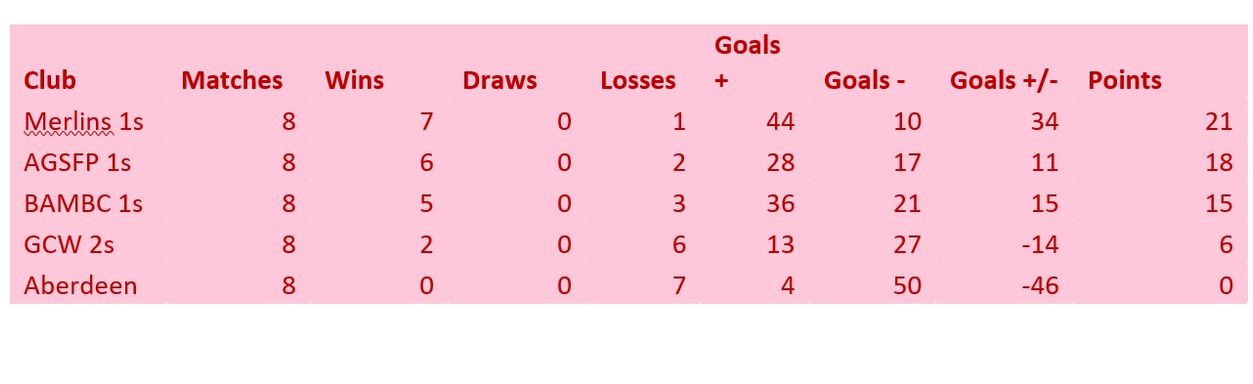
Task: Click the -46 goal difference cell
Action: (x=1039, y=286)
